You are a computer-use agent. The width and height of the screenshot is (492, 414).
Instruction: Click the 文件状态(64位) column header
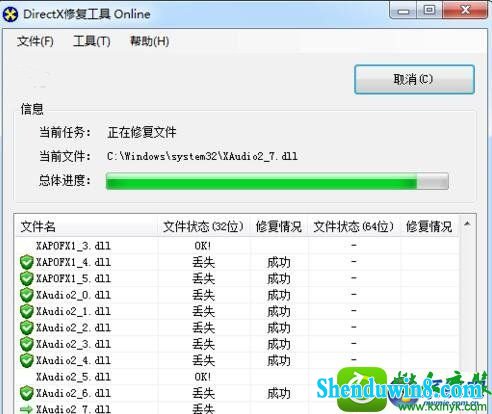(x=354, y=227)
